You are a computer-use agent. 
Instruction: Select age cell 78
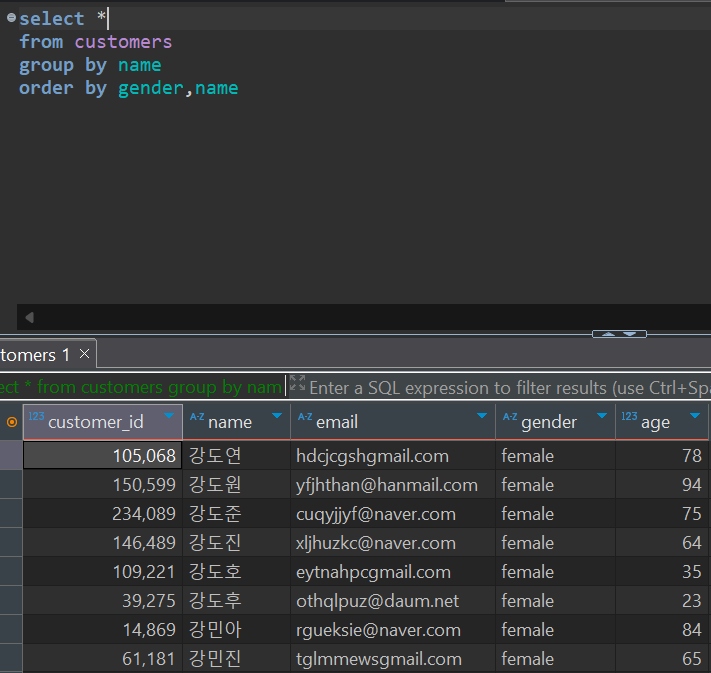click(662, 455)
